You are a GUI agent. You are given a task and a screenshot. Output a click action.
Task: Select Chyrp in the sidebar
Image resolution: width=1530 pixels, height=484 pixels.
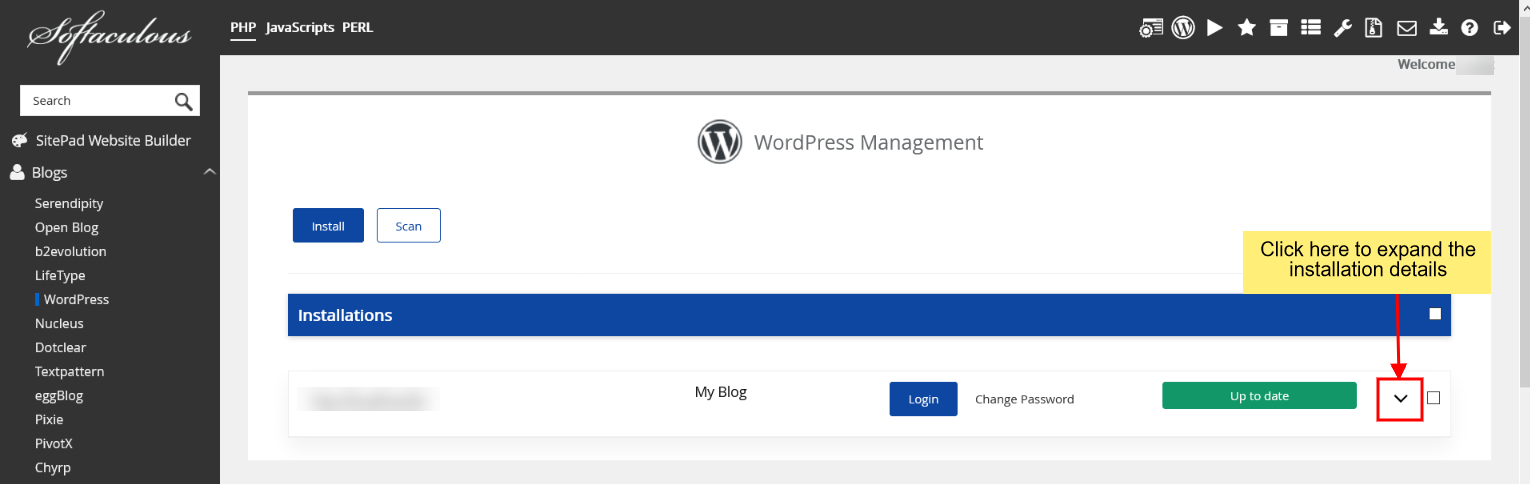(53, 467)
